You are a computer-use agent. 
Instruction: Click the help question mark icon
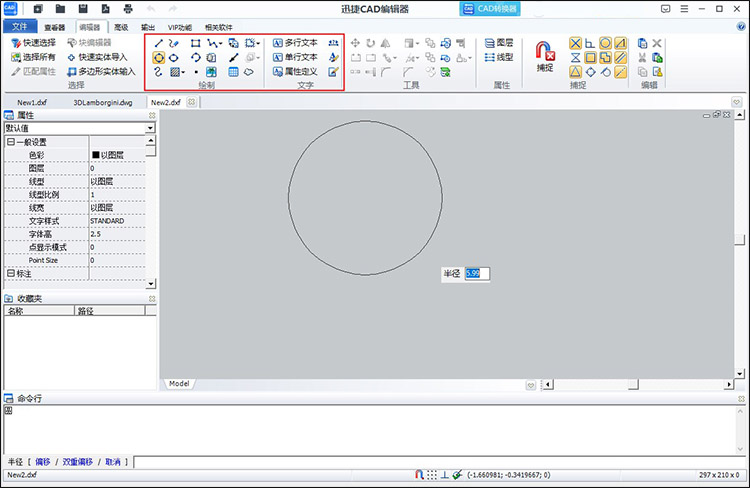click(x=741, y=27)
